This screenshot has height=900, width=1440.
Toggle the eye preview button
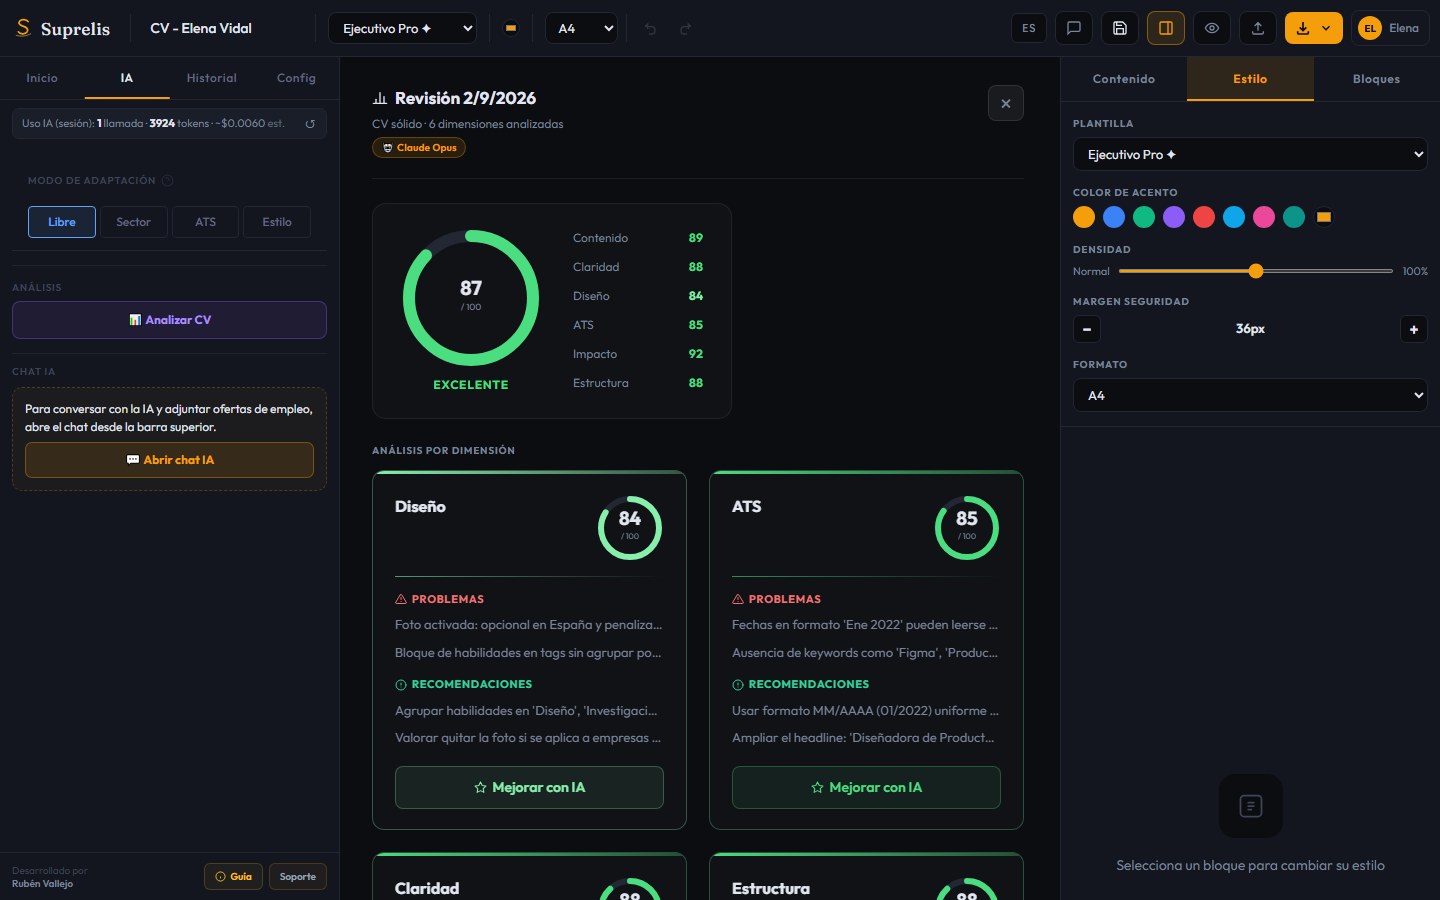1212,28
